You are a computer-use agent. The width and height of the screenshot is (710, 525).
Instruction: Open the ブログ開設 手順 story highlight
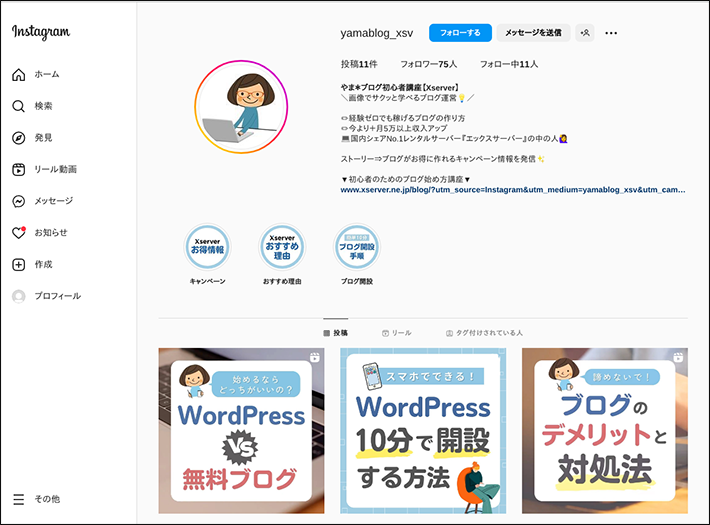pos(357,247)
